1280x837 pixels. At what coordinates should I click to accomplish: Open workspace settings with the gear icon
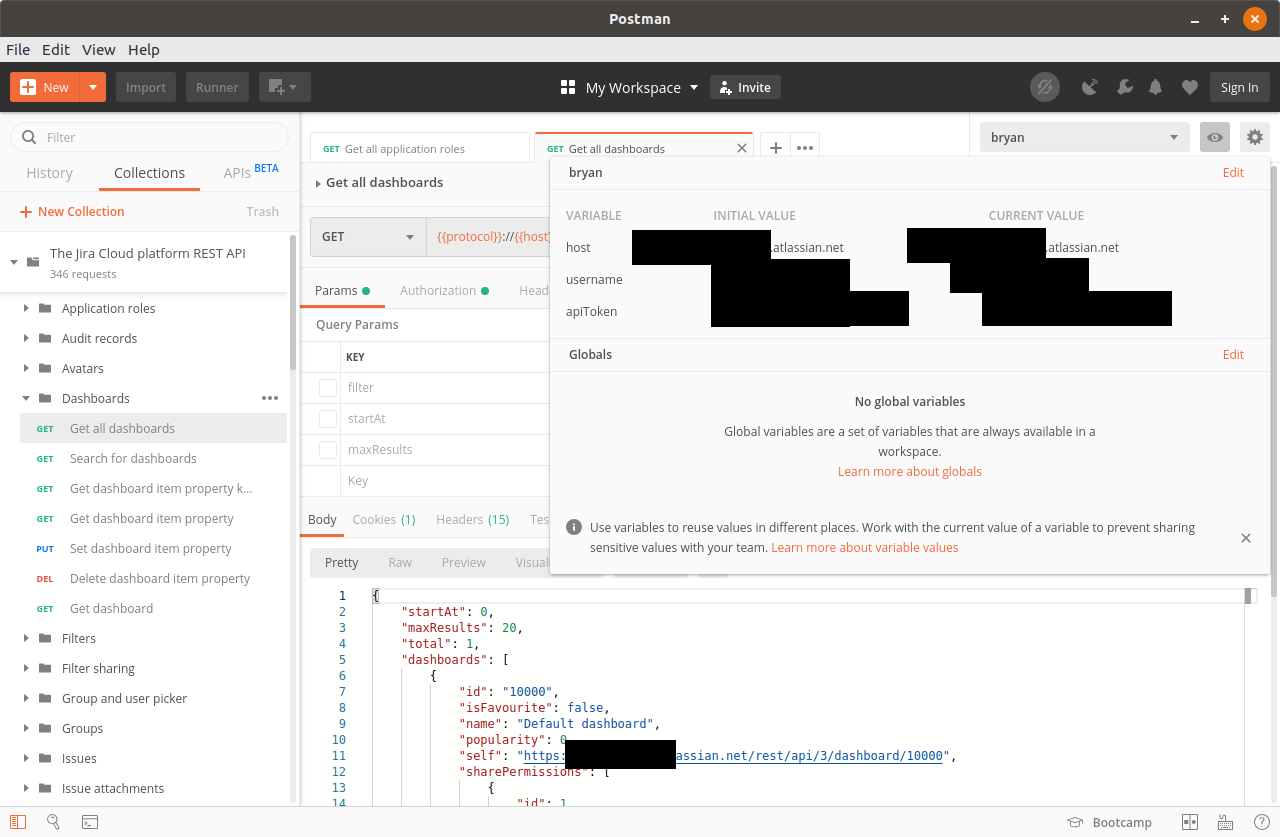(1255, 137)
